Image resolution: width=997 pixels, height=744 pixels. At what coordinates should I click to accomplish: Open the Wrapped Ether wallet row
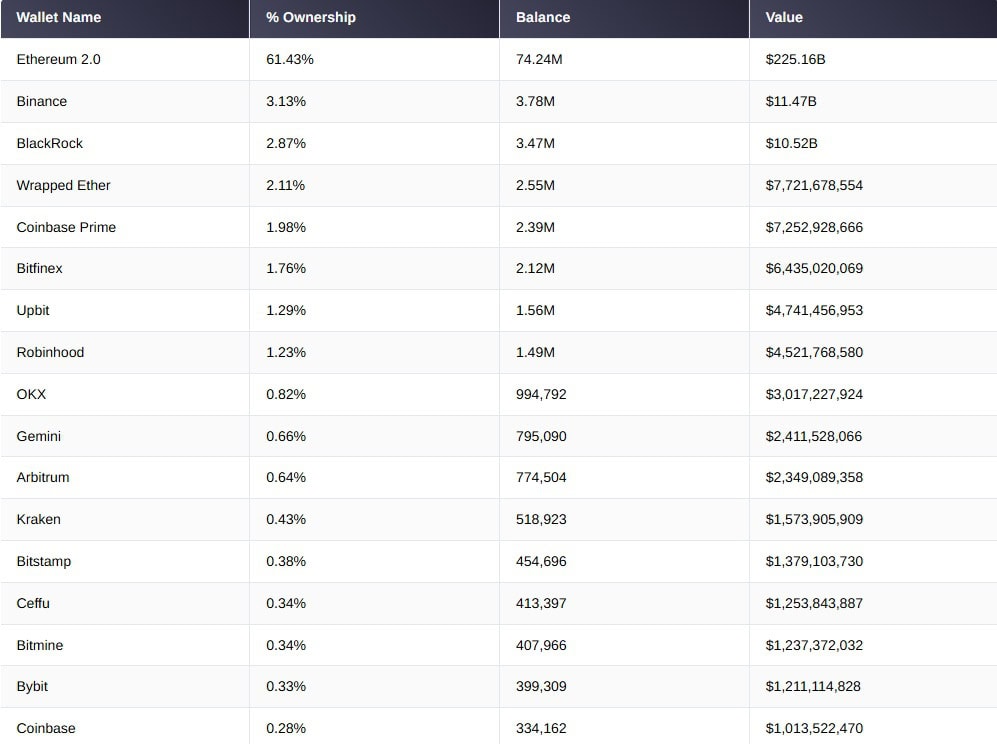pyautogui.click(x=63, y=185)
